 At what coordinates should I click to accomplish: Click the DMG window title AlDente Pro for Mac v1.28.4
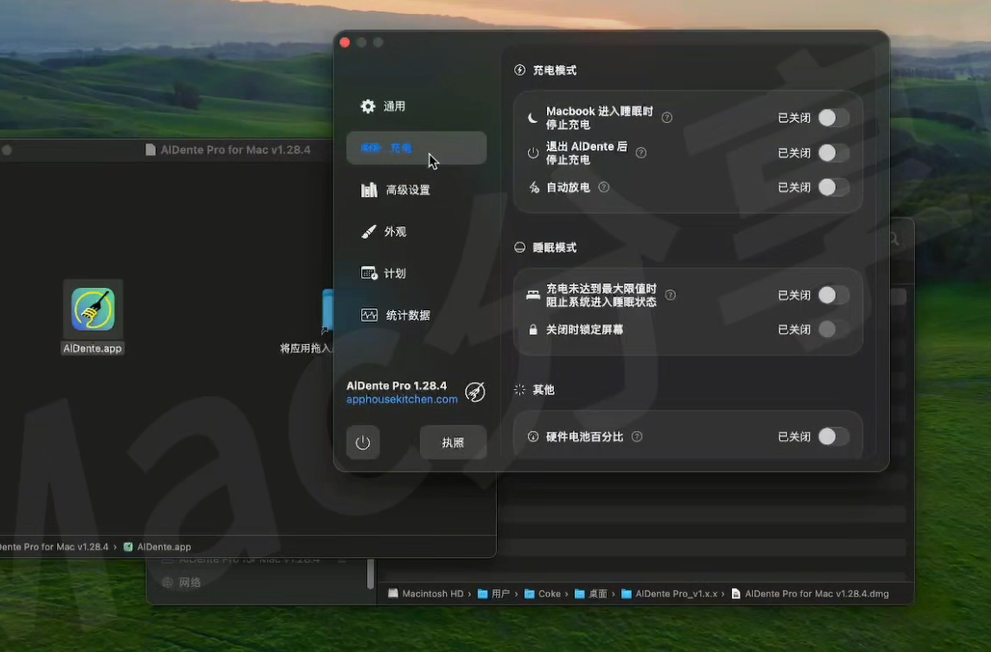235,150
